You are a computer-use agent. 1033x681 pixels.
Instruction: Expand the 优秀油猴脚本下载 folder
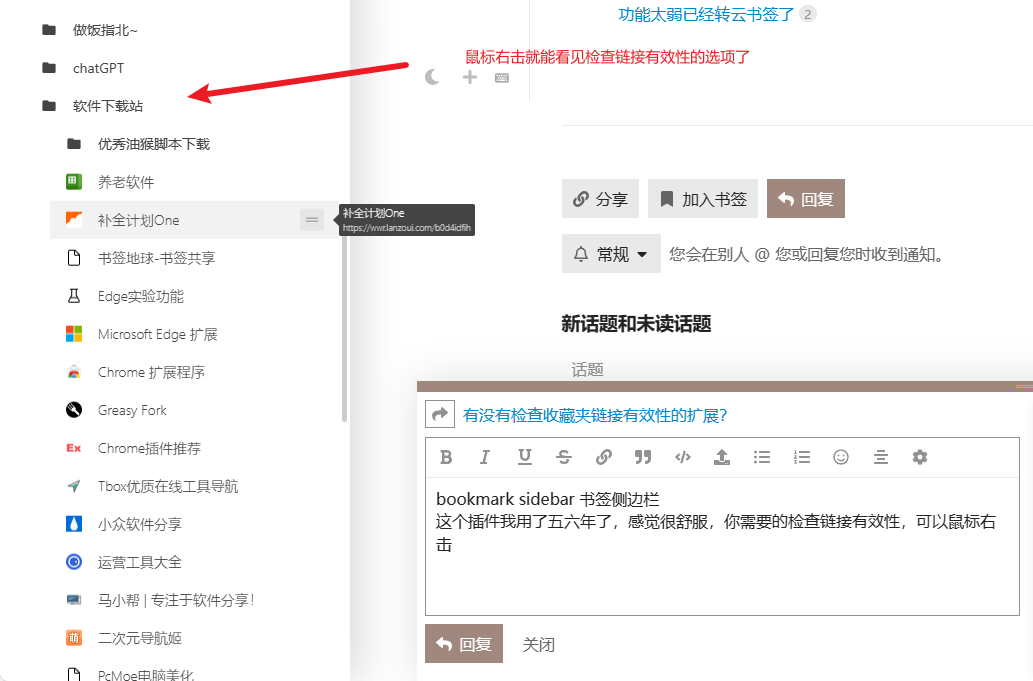pos(153,144)
